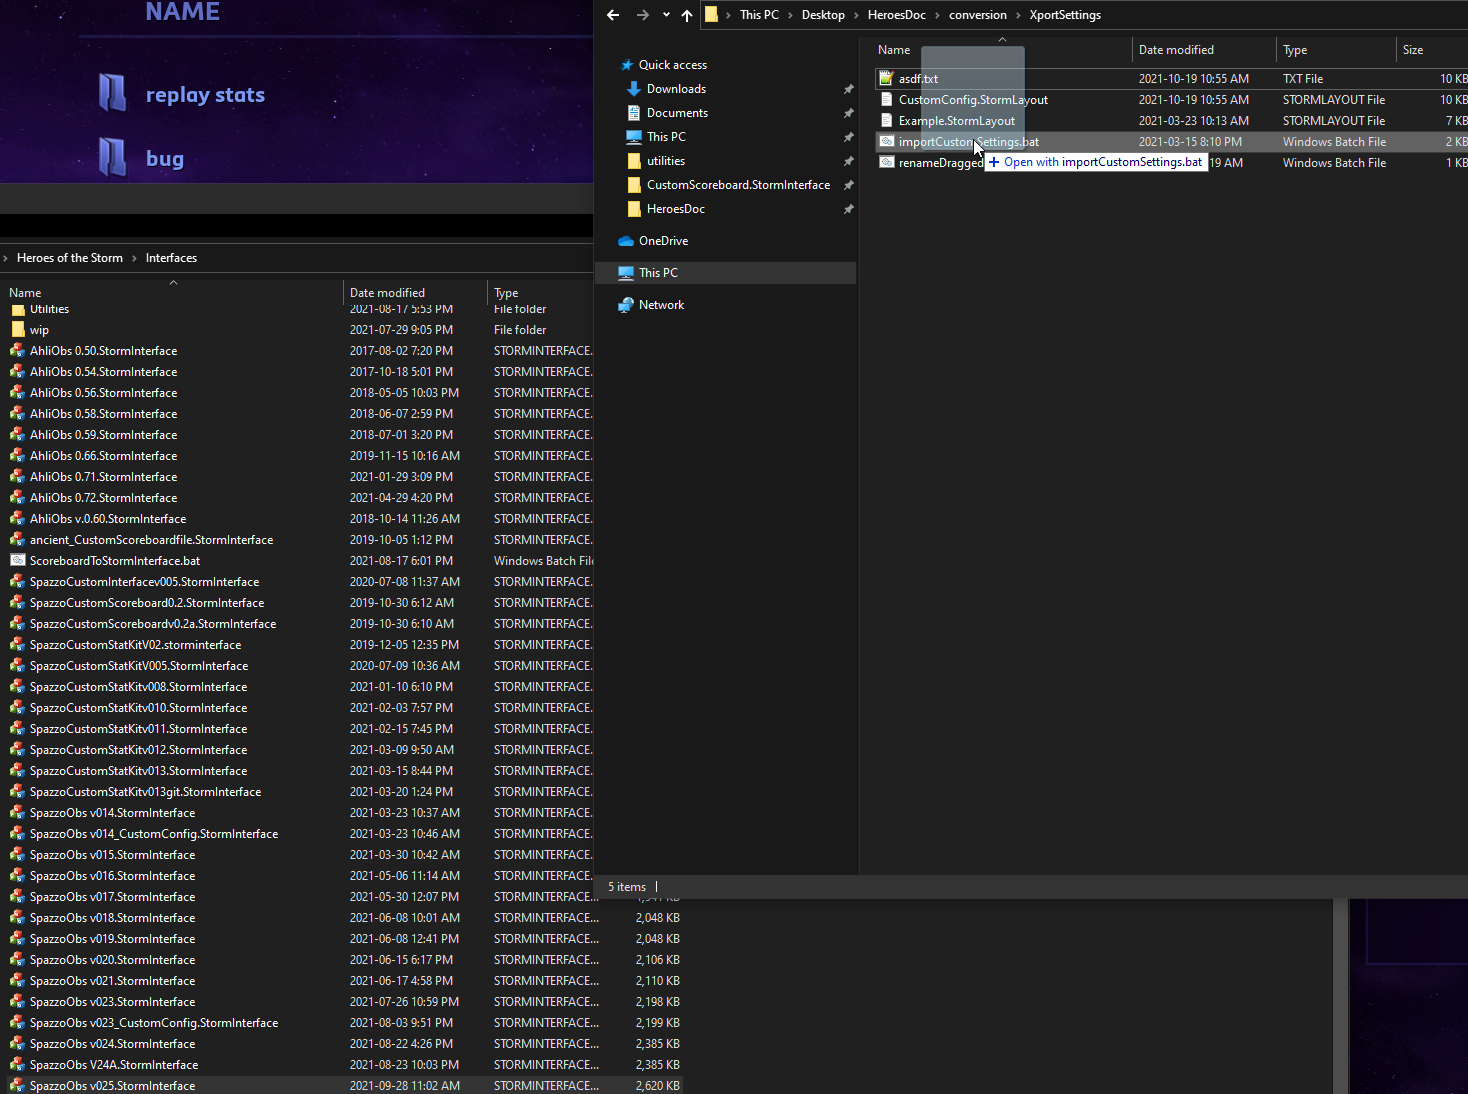Click 'Interfaces' breadcrumb segment

point(171,258)
